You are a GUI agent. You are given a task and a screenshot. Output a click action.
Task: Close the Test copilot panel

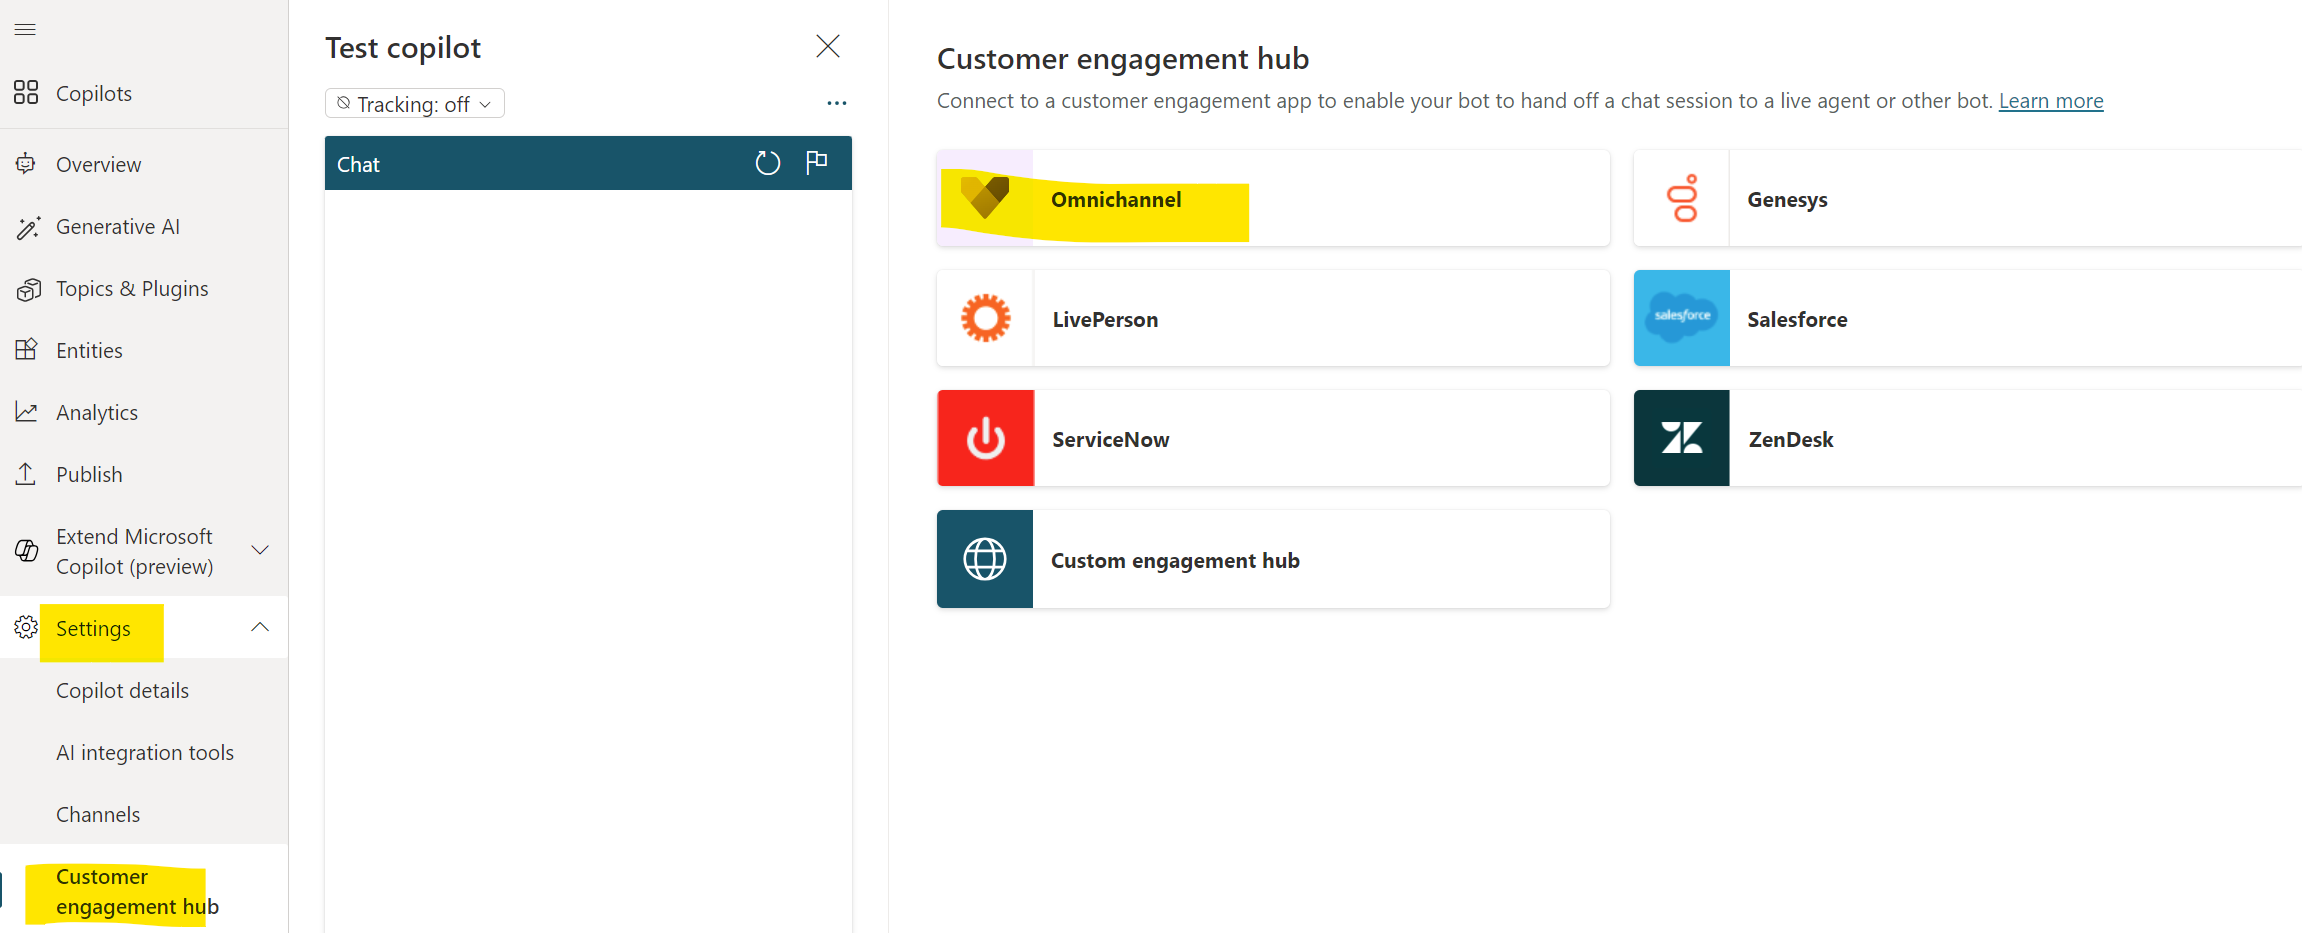(x=828, y=46)
